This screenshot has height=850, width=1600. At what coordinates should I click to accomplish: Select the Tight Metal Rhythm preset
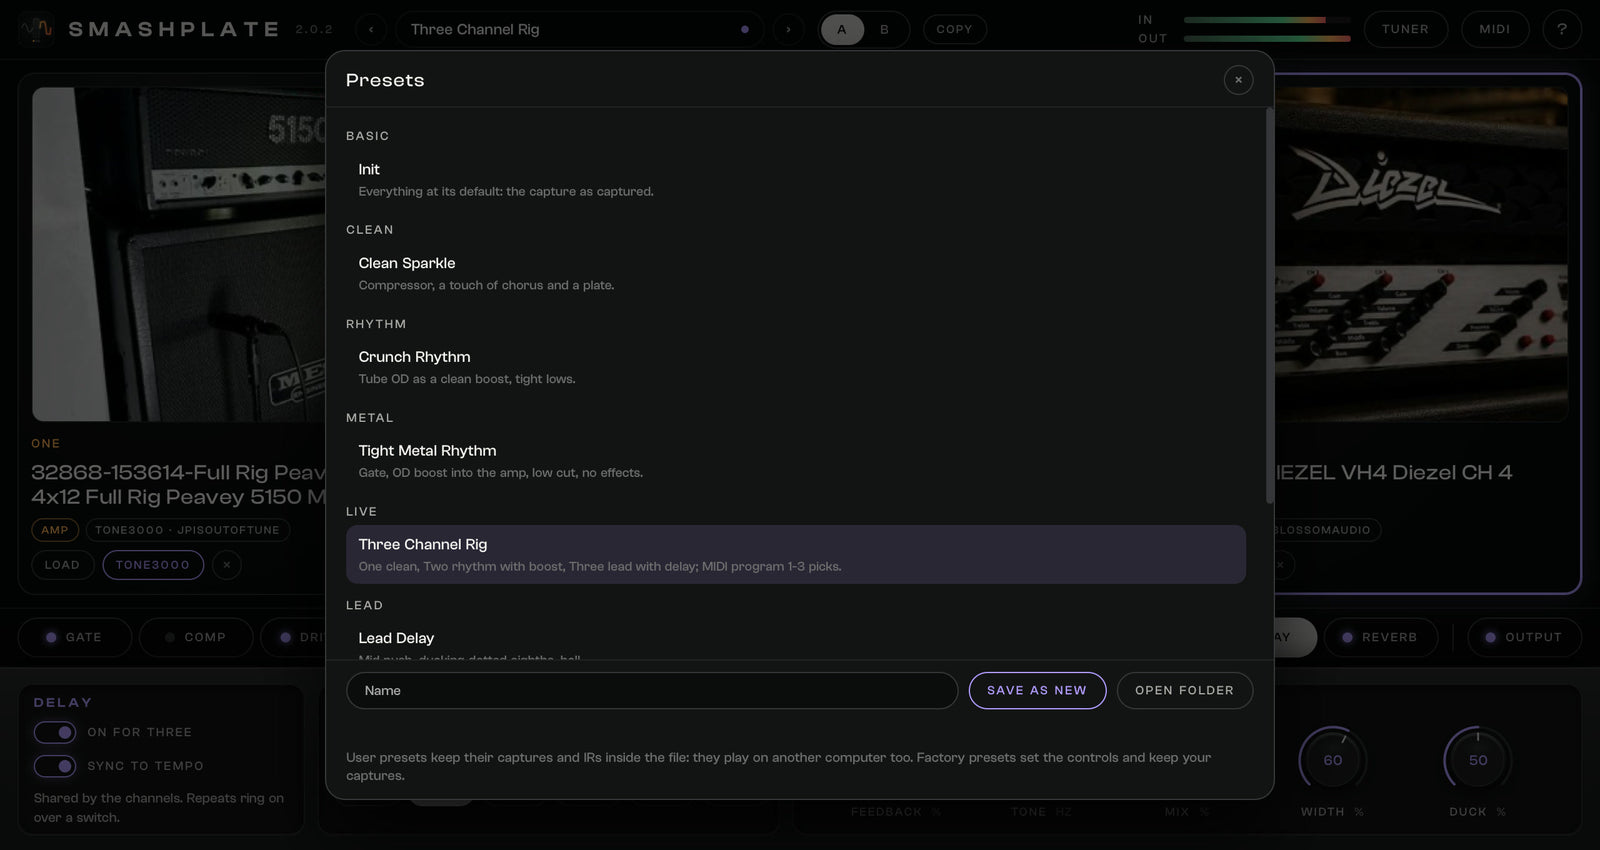coord(796,461)
